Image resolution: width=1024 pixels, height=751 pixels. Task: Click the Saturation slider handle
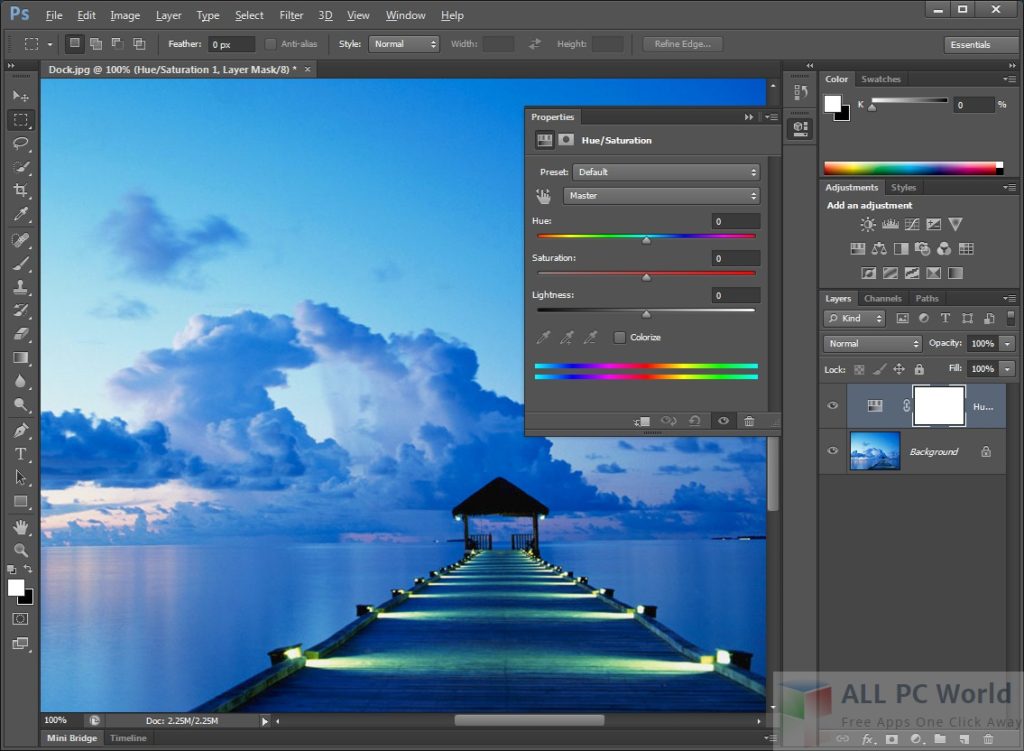646,278
